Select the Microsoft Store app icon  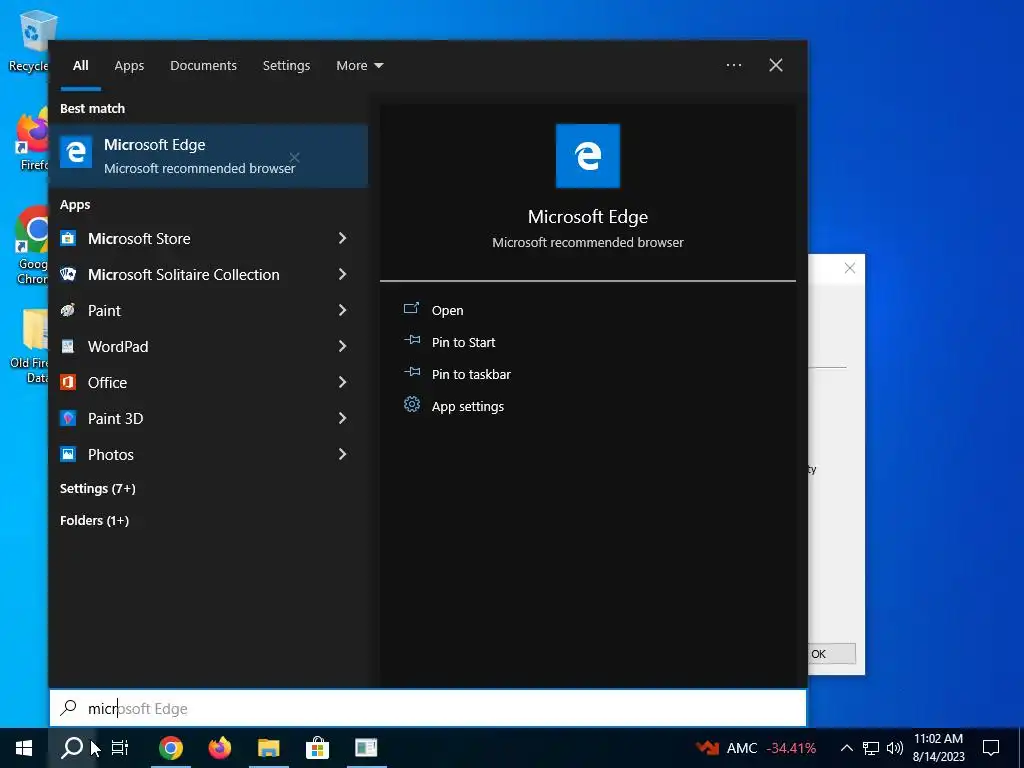pos(68,238)
